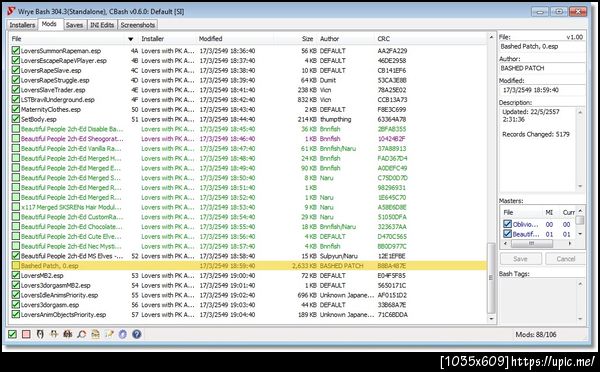
Task: Click Masters list scroll-right arrow
Action: click(x=570, y=243)
